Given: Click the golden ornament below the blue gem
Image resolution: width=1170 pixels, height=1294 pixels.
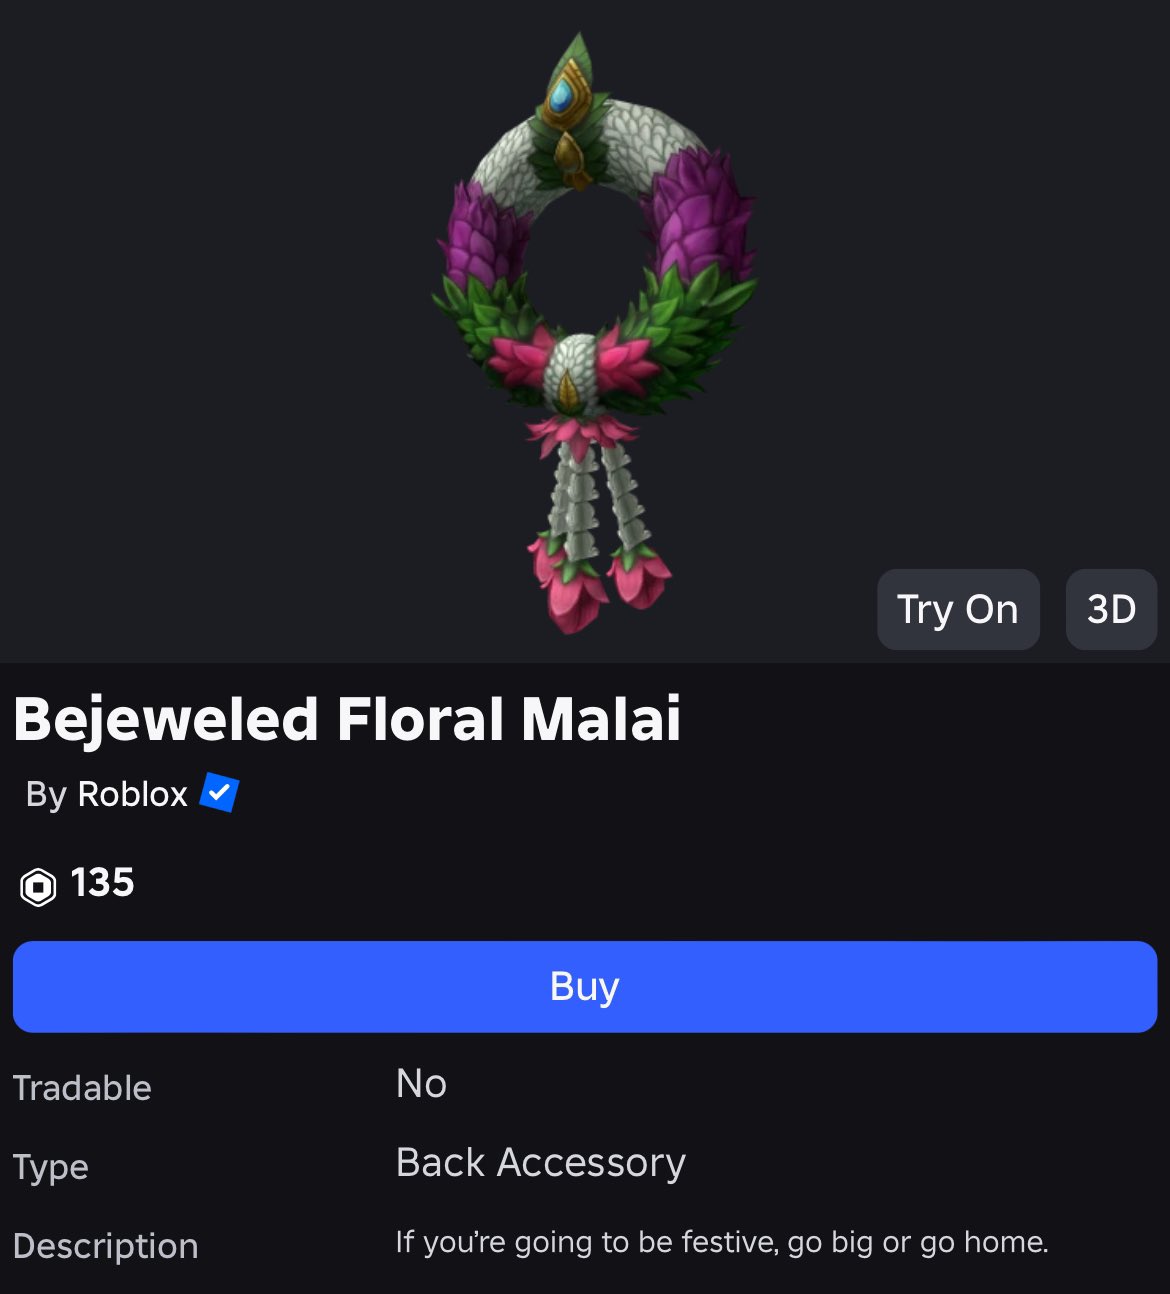Looking at the screenshot, I should click(570, 155).
